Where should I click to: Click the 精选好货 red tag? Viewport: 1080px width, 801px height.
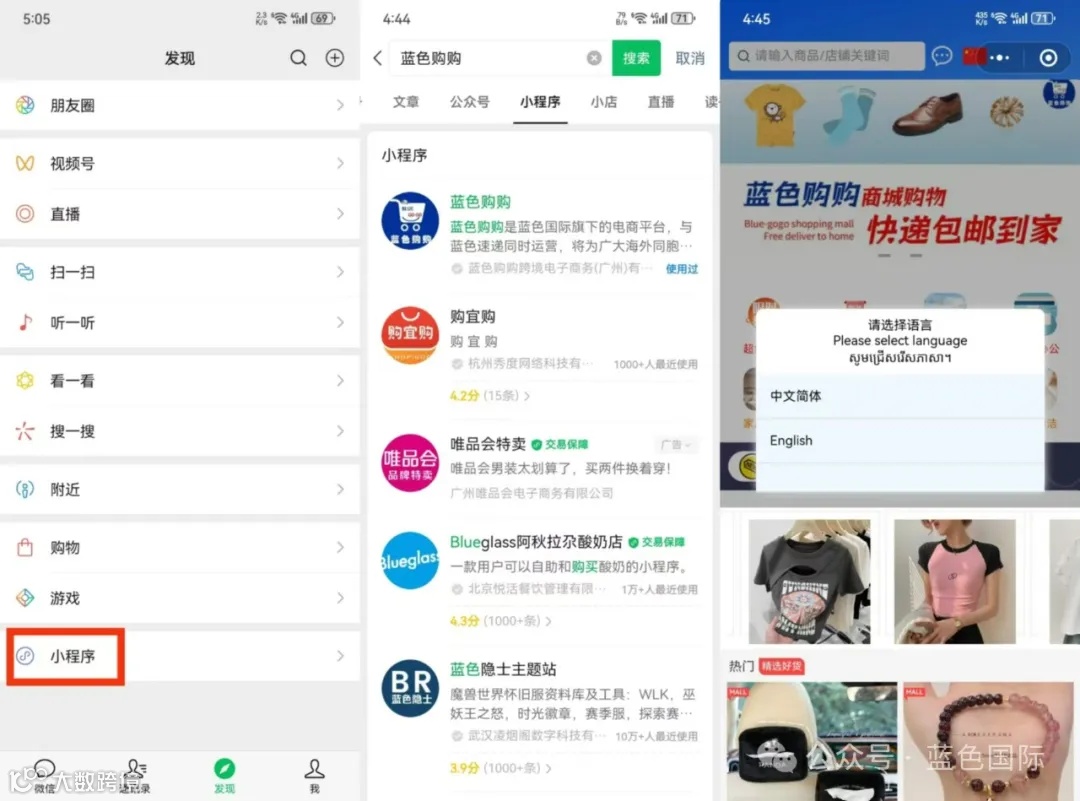(782, 666)
